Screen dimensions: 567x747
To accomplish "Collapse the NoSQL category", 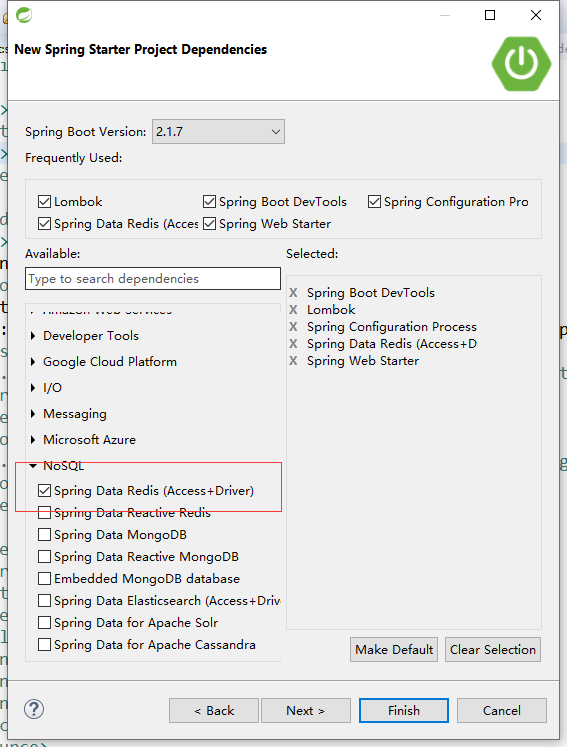I will click(x=33, y=466).
